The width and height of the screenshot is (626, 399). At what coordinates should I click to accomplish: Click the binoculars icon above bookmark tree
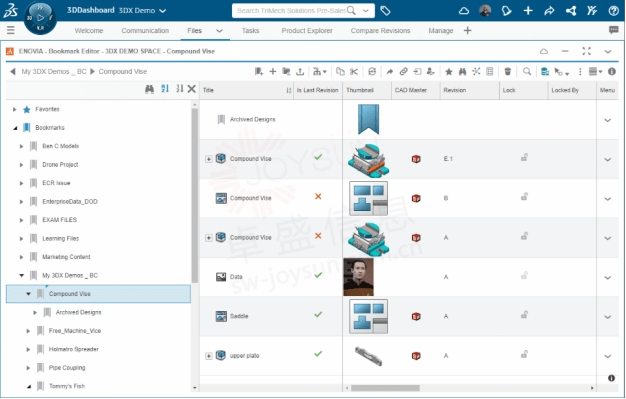pyautogui.click(x=150, y=89)
